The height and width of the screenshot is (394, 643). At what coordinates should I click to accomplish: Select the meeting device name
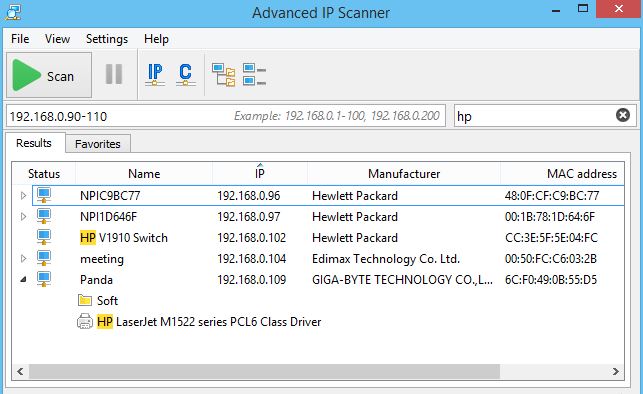coord(102,259)
